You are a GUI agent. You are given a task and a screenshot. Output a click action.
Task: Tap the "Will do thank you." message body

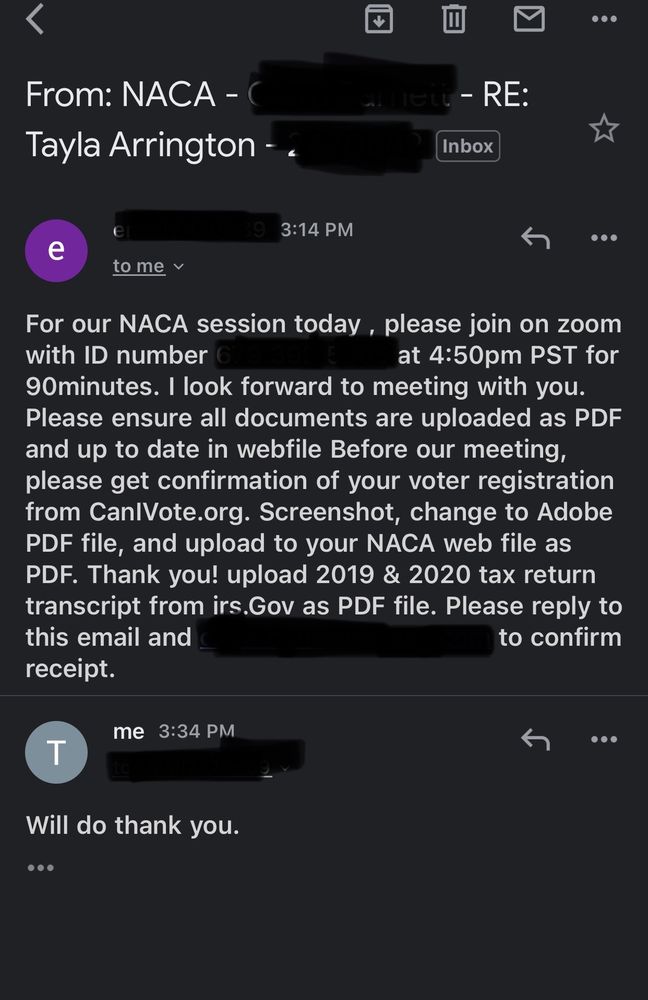(133, 826)
